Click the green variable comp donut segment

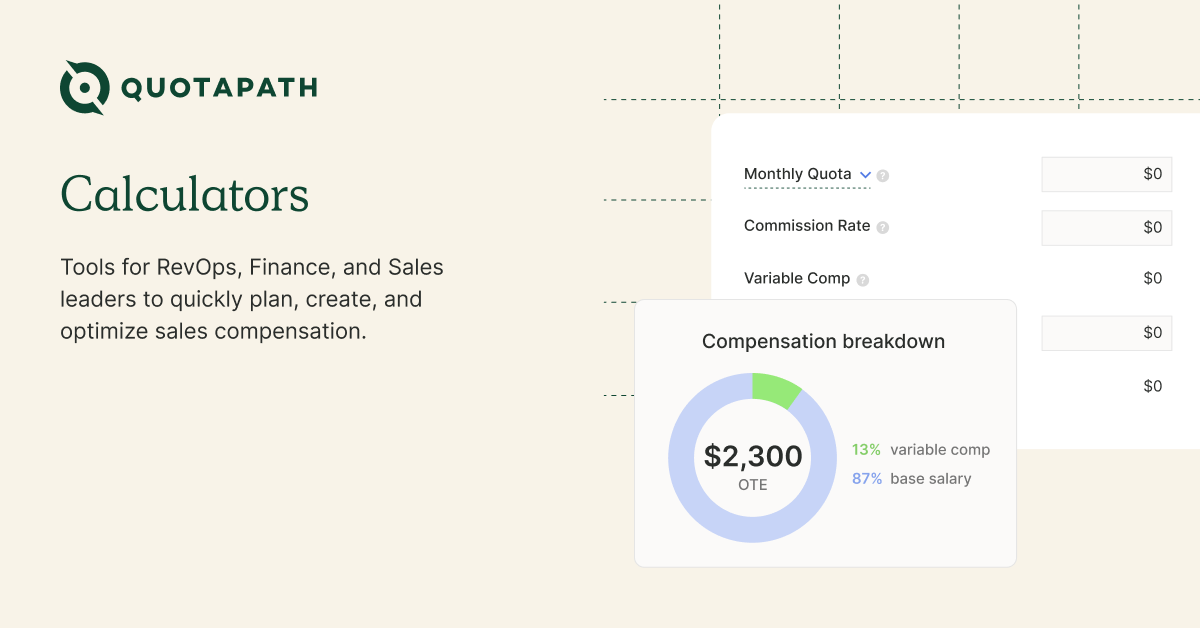coord(777,390)
